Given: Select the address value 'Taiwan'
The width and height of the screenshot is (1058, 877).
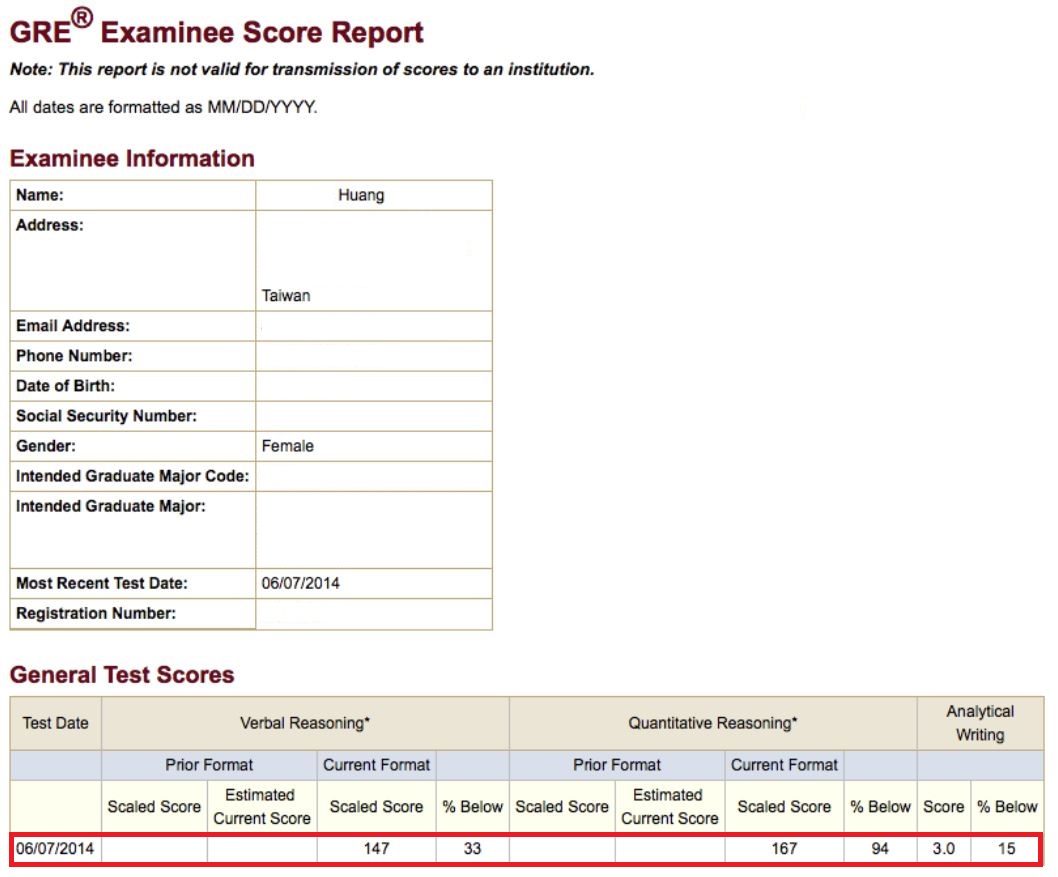Looking at the screenshot, I should [286, 295].
